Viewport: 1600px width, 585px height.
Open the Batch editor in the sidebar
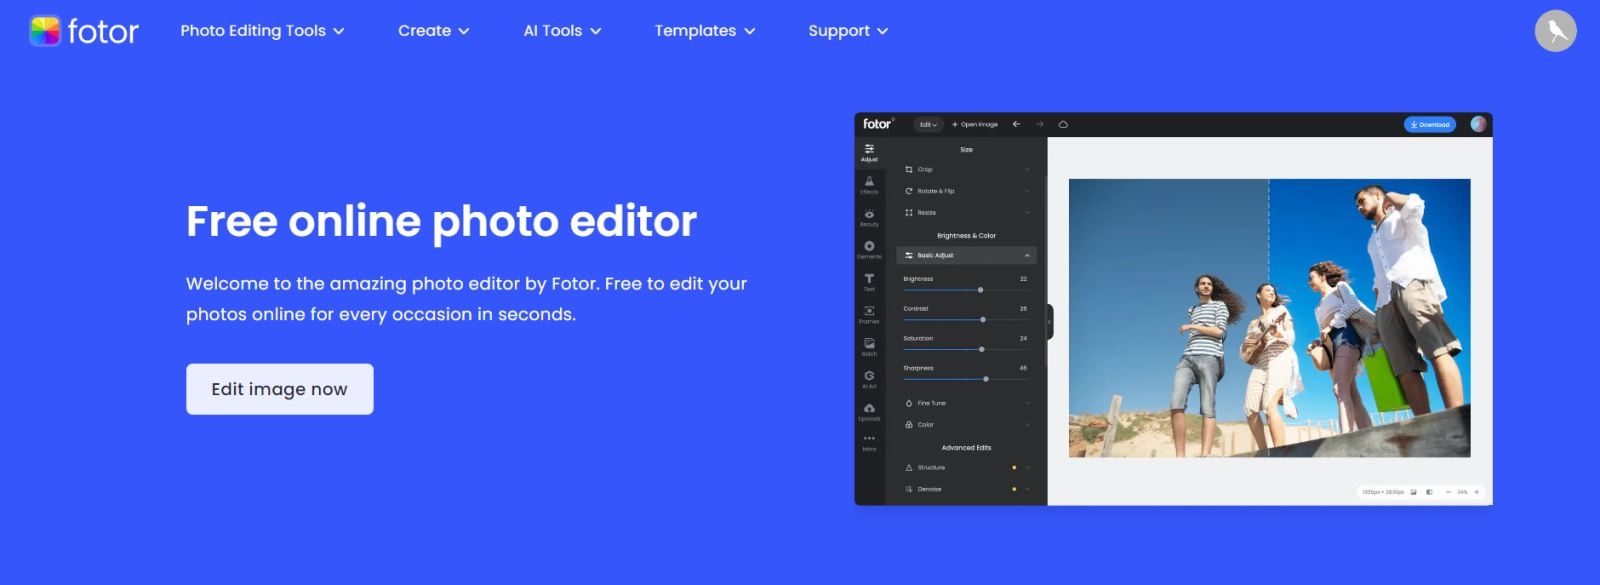click(x=869, y=346)
